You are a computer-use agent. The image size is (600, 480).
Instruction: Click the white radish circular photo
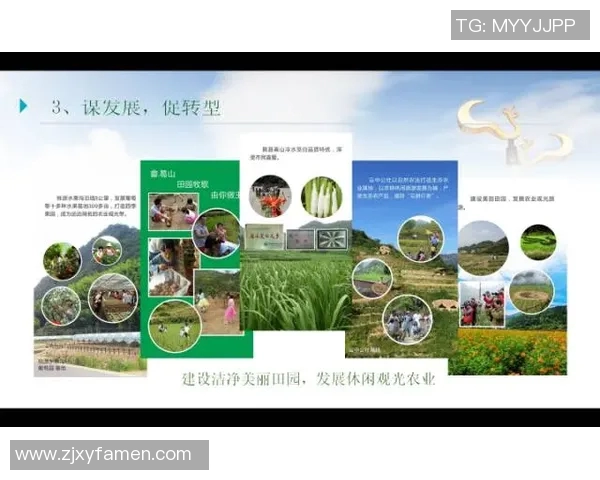click(321, 197)
